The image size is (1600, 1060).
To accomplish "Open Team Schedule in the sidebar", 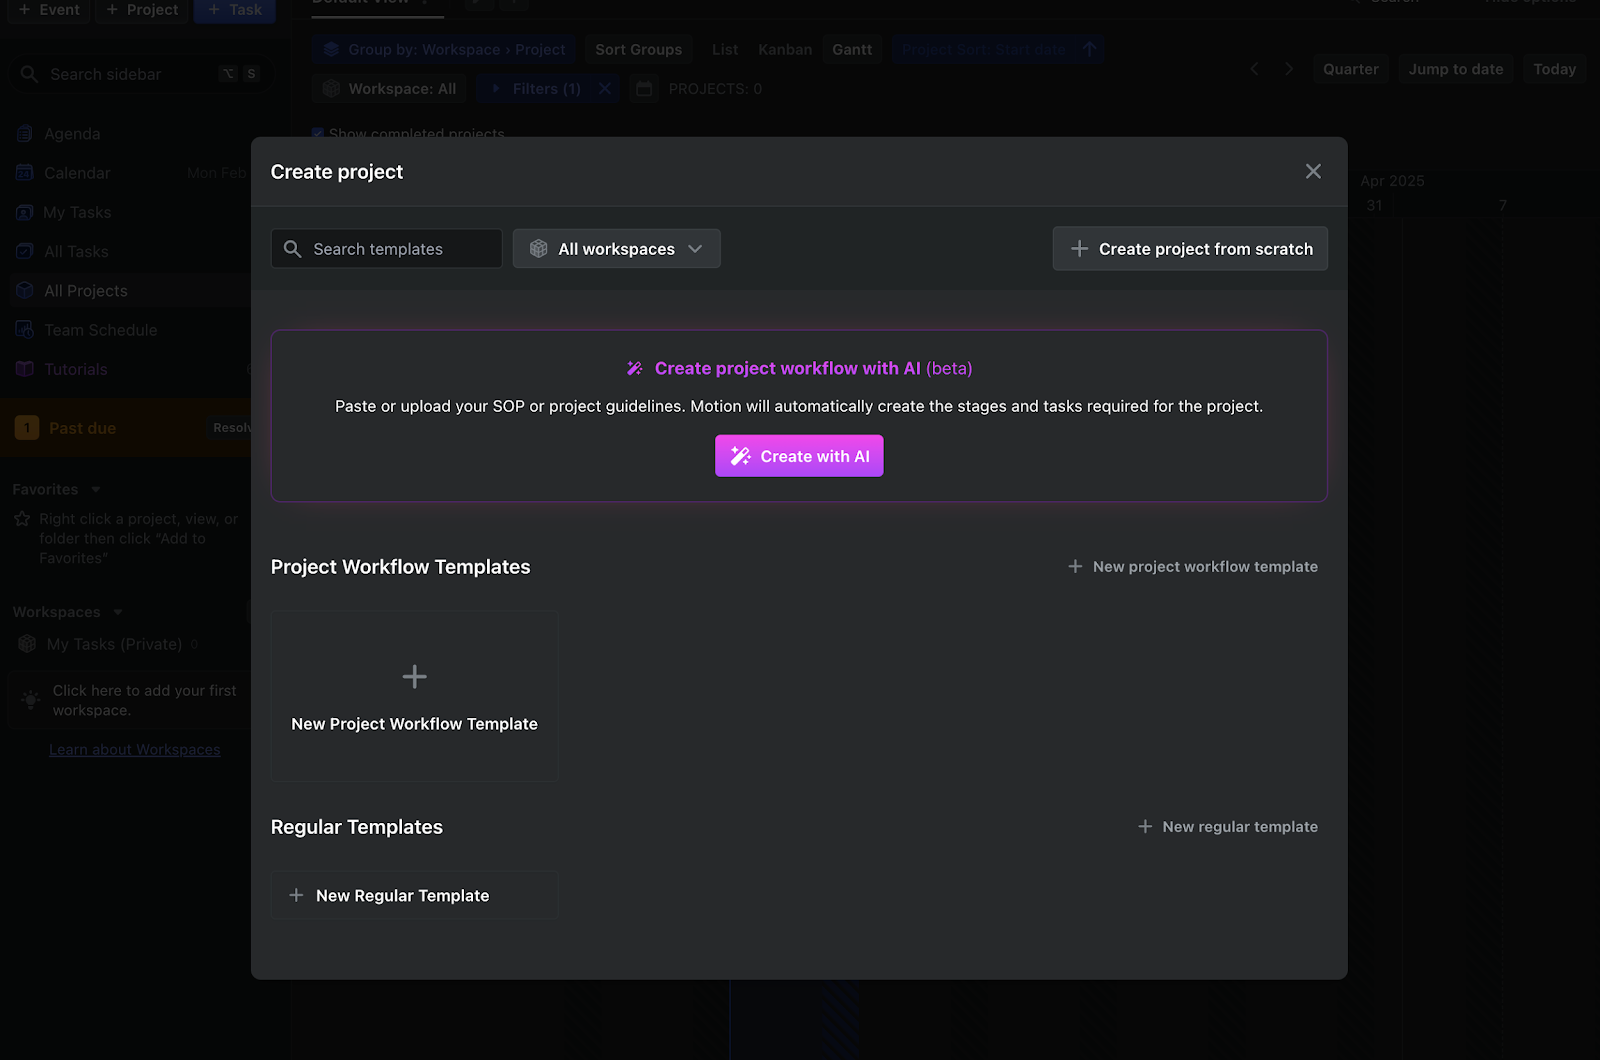I will coord(100,330).
